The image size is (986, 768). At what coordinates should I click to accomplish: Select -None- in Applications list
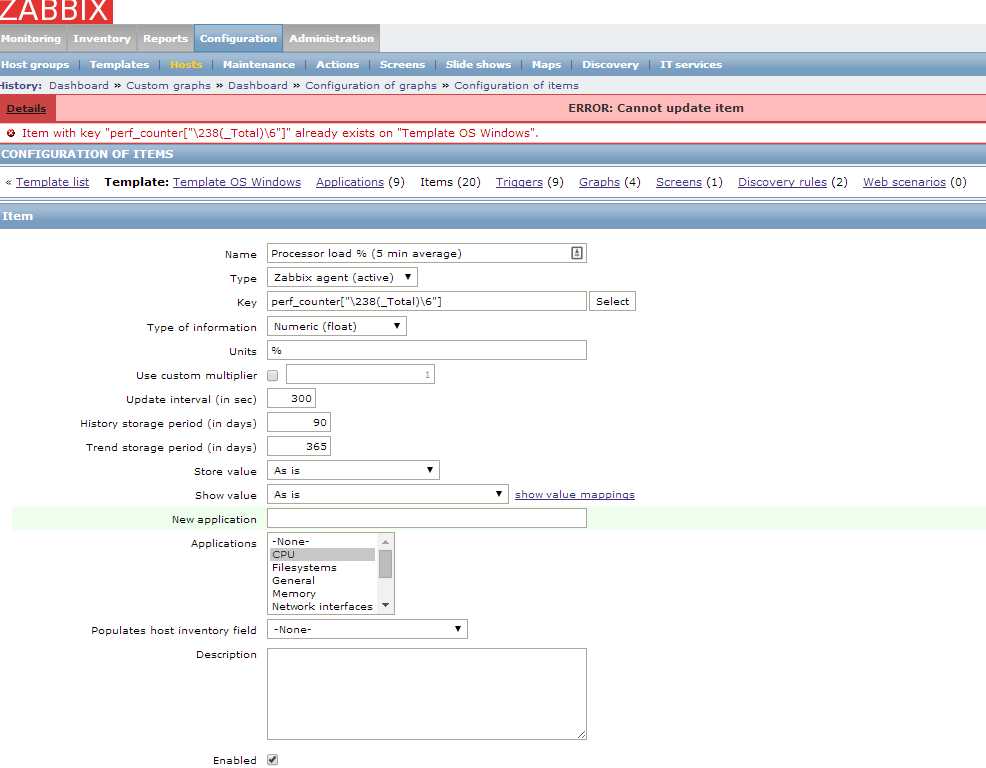click(323, 542)
